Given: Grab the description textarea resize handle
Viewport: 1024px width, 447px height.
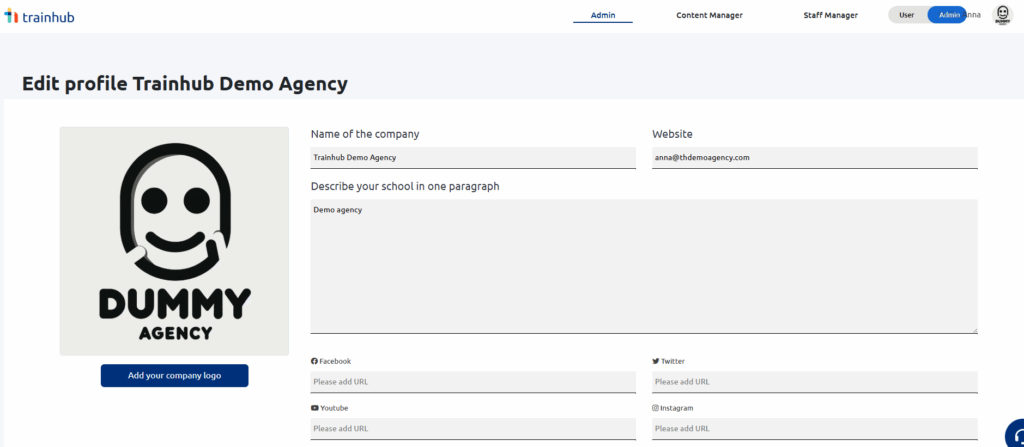Looking at the screenshot, I should point(974,330).
